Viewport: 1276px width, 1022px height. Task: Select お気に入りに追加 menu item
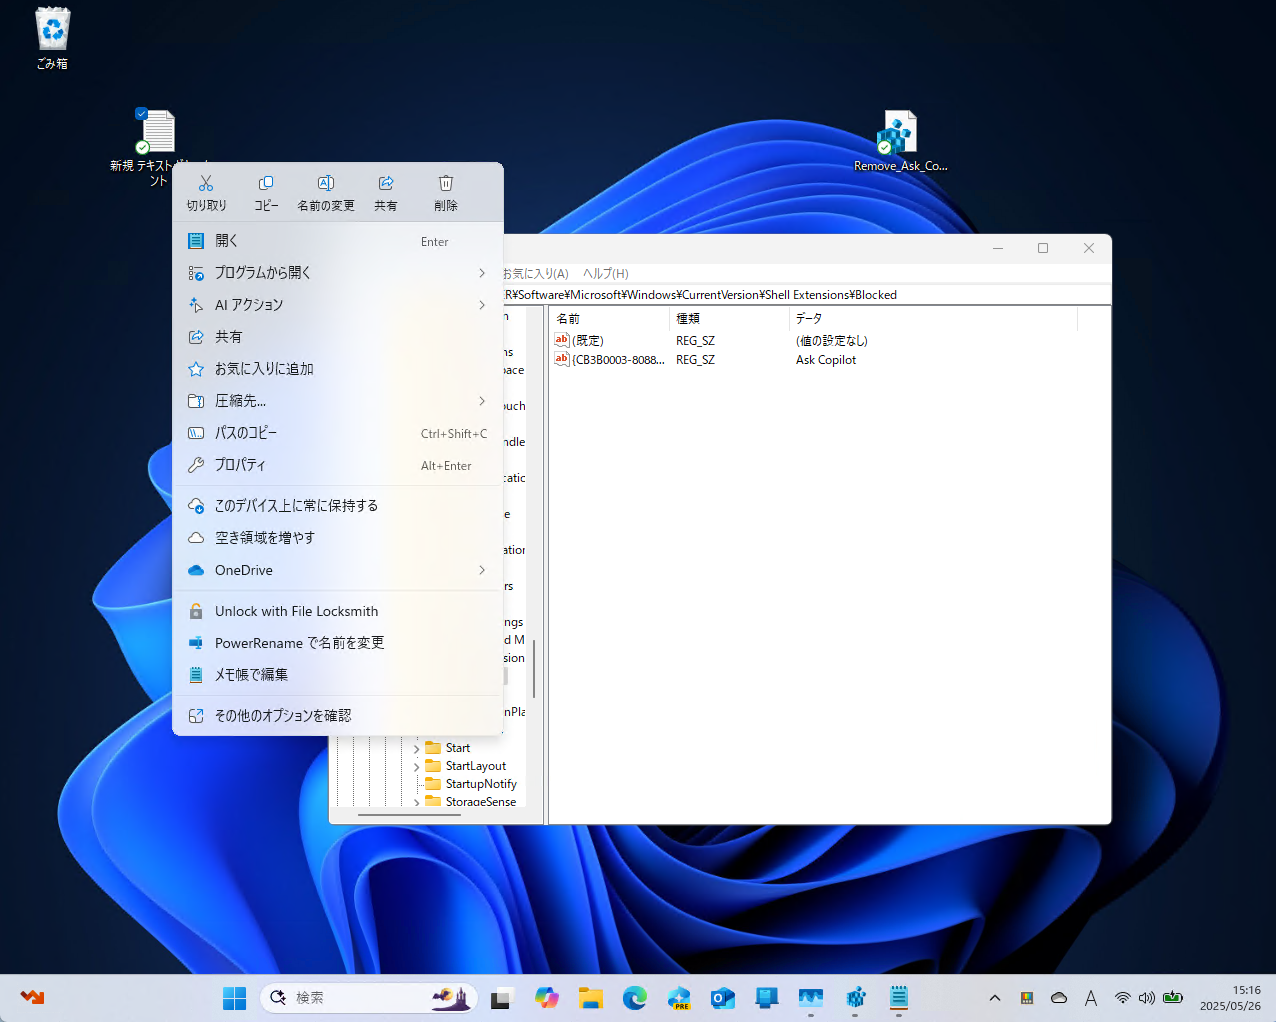point(338,369)
